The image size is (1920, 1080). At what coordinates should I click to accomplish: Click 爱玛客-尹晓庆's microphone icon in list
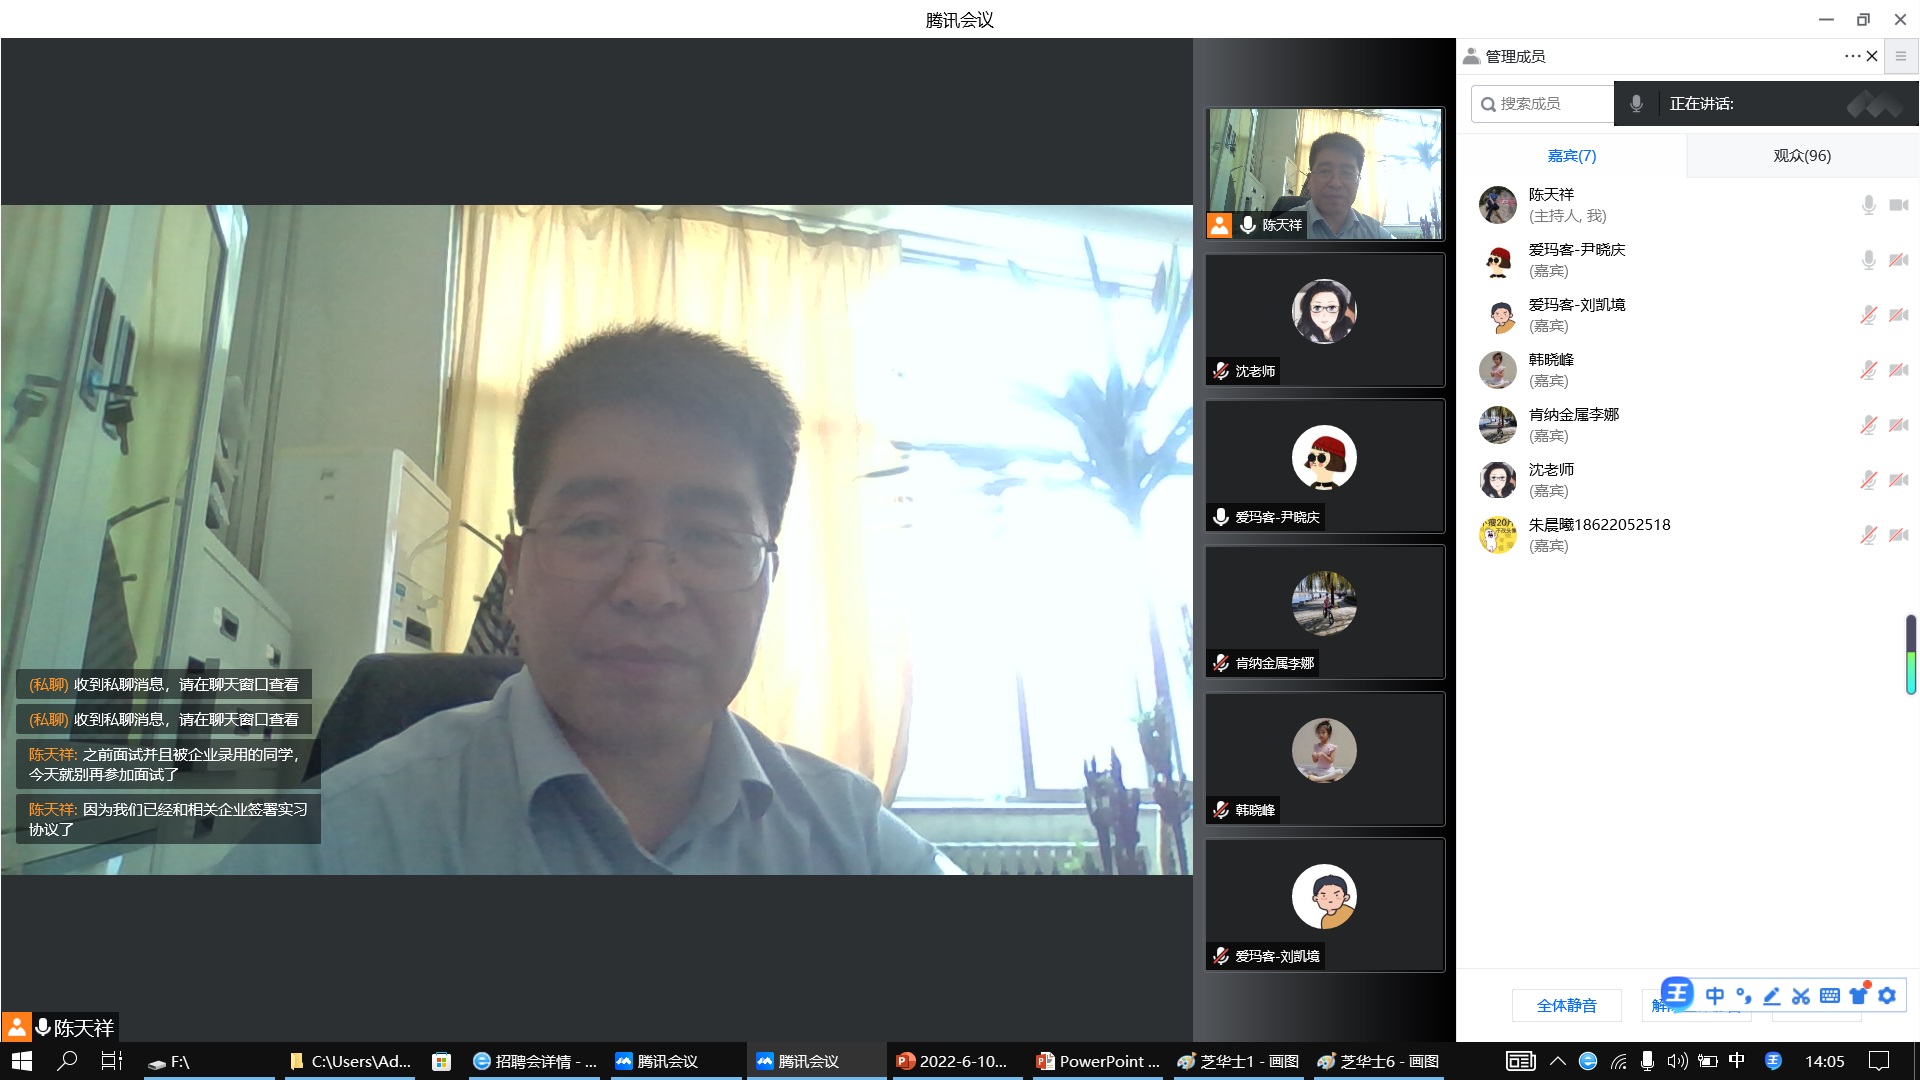pos(1868,260)
